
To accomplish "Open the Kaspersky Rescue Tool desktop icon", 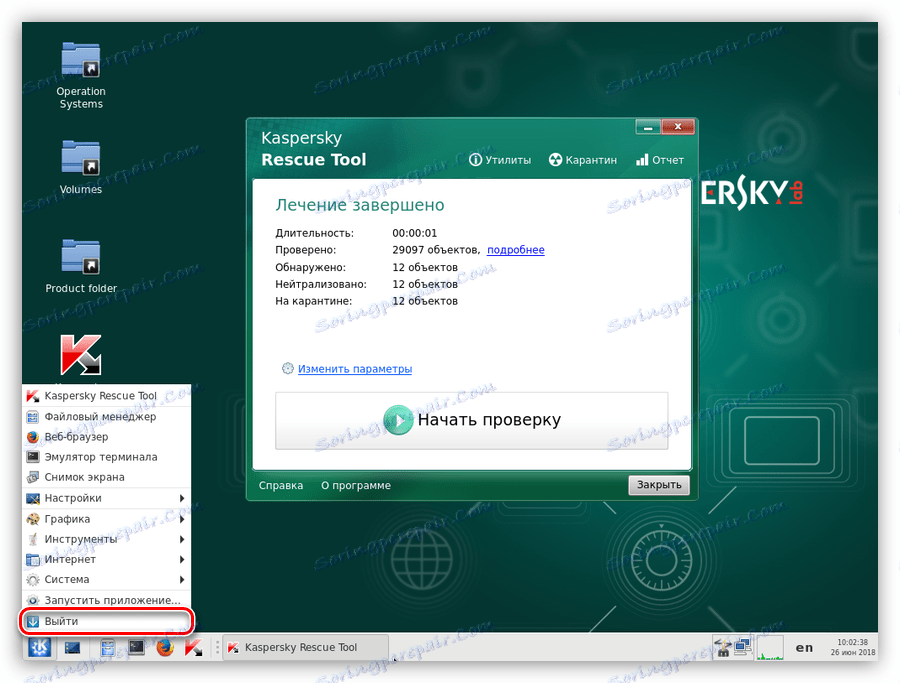I will click(x=78, y=355).
